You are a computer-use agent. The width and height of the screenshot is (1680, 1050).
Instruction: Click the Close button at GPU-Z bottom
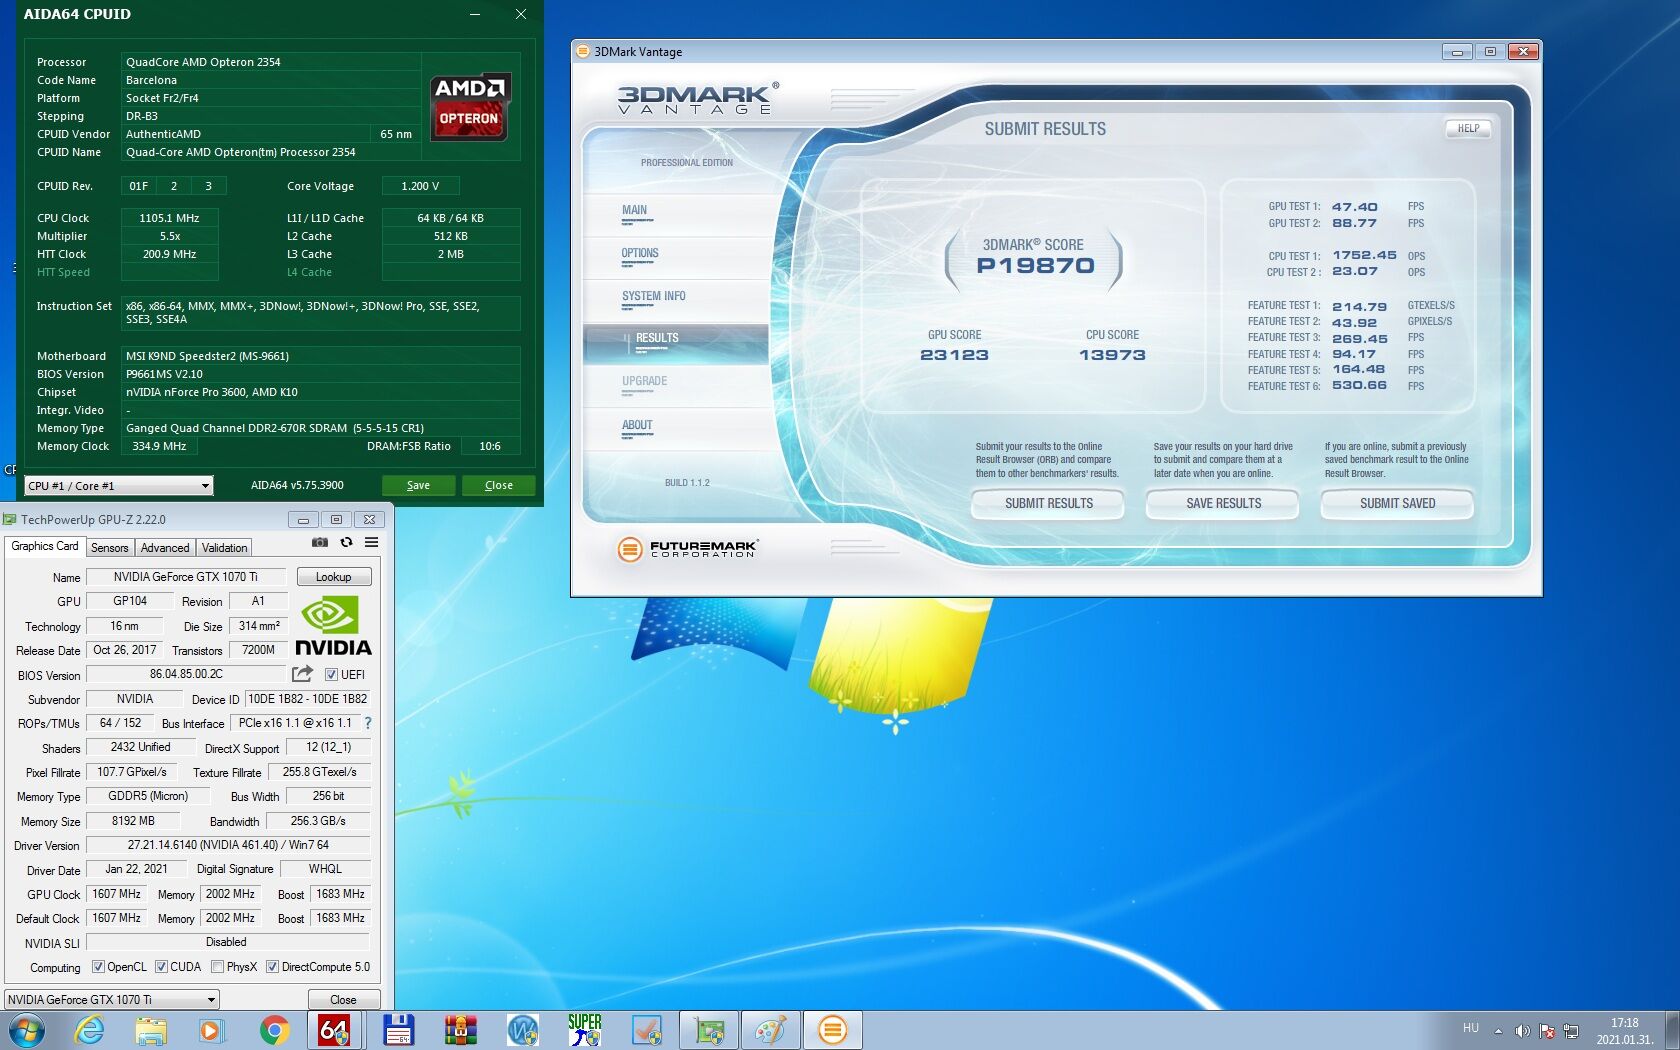(x=343, y=999)
